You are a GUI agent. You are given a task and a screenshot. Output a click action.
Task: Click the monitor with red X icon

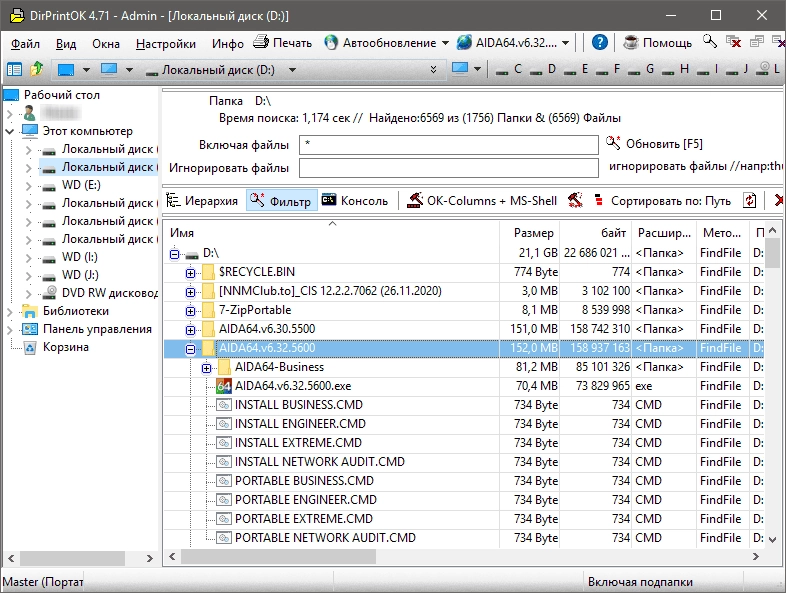pos(733,43)
